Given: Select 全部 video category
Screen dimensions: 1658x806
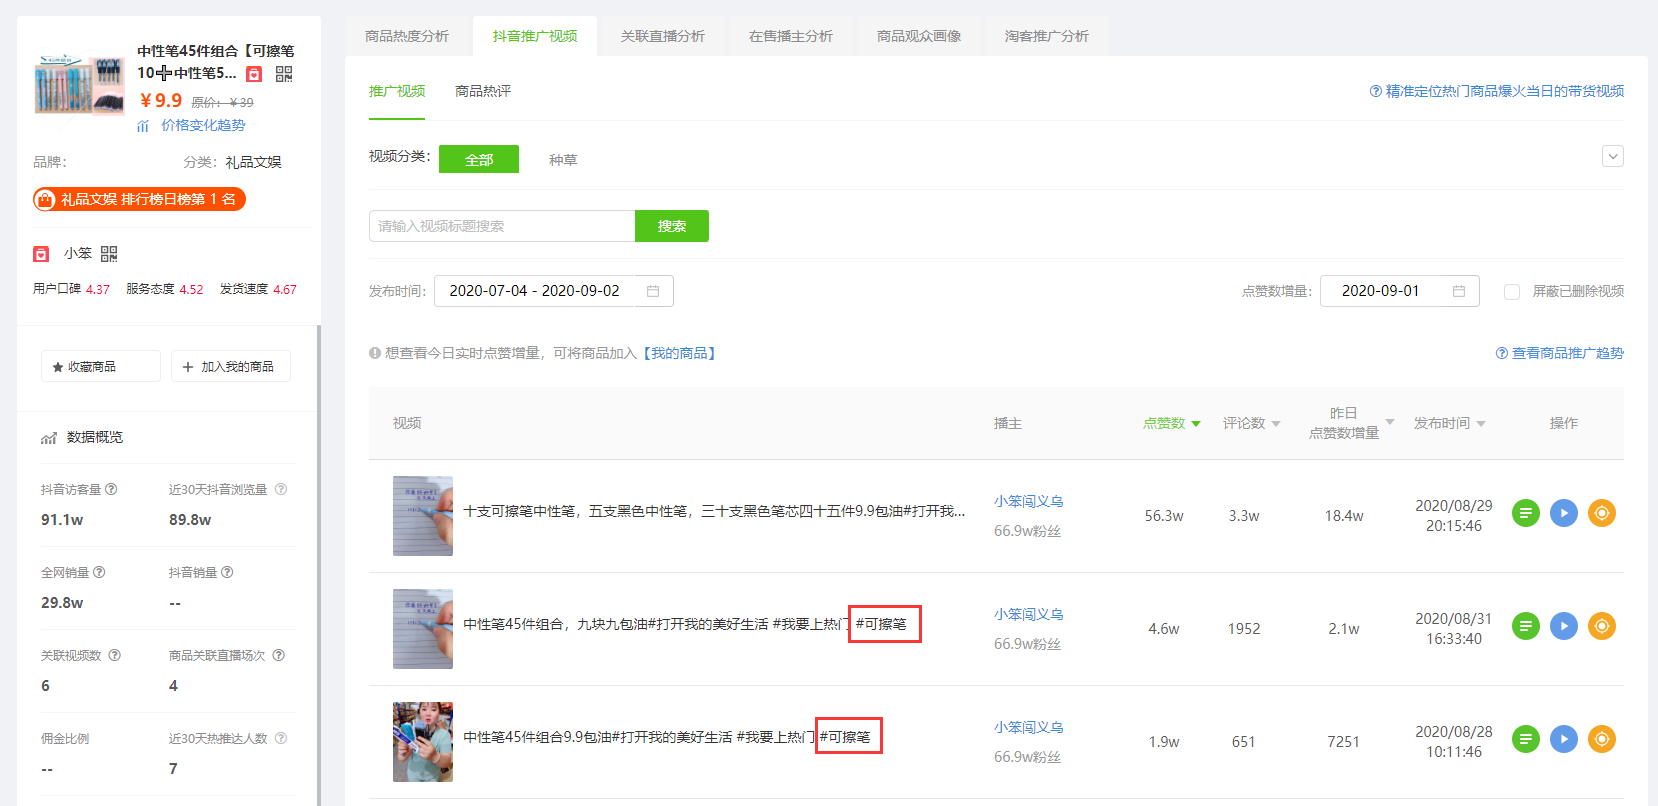Looking at the screenshot, I should pos(479,159).
